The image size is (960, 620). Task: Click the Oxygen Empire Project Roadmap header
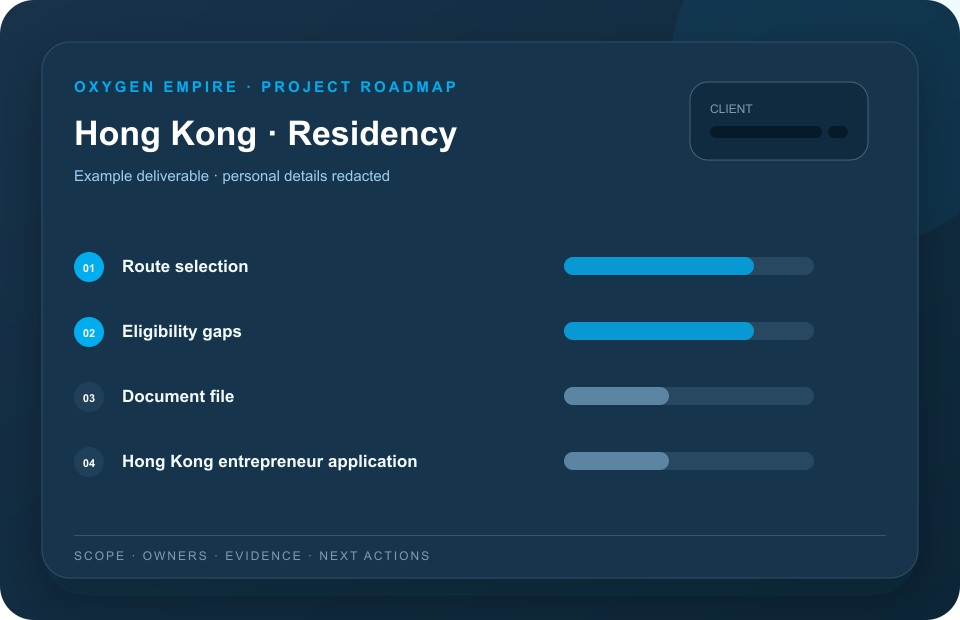pos(266,87)
